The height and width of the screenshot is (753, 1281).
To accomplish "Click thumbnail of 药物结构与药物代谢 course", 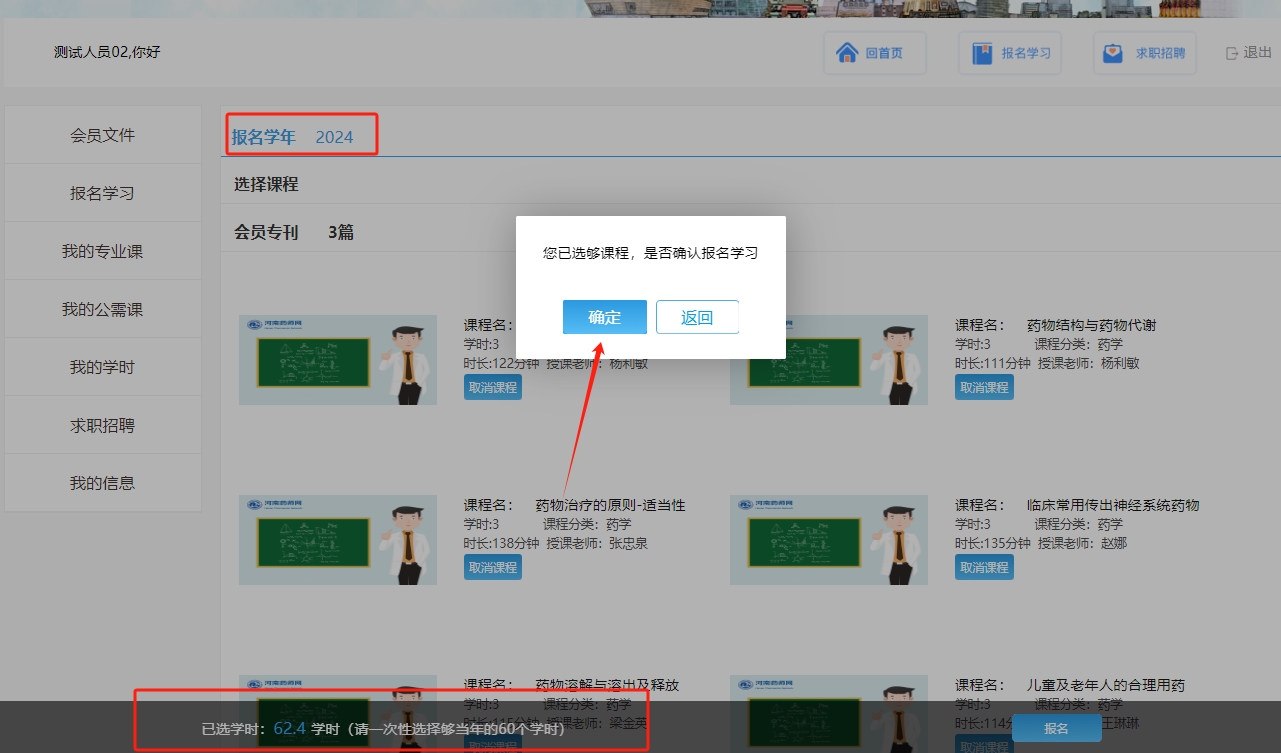I will pyautogui.click(x=829, y=360).
